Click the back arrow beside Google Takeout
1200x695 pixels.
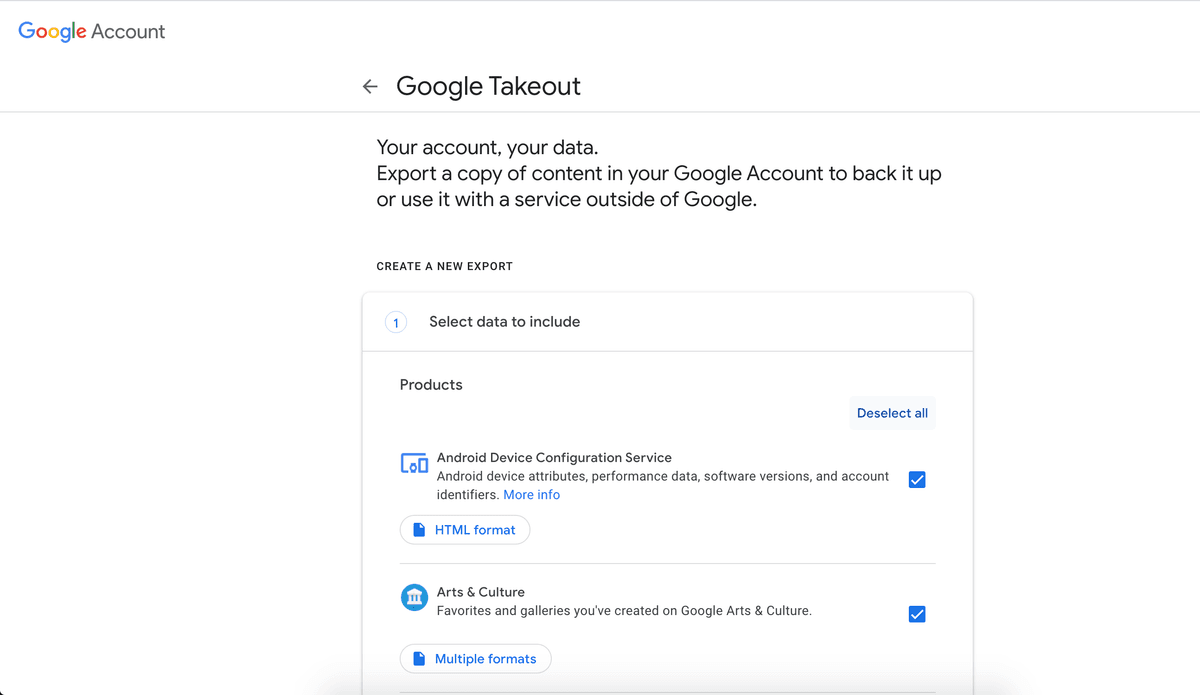click(370, 87)
